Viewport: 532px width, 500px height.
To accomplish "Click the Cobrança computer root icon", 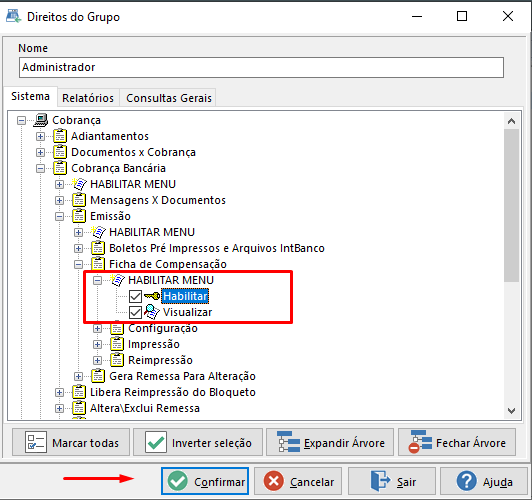I will pyautogui.click(x=41, y=120).
